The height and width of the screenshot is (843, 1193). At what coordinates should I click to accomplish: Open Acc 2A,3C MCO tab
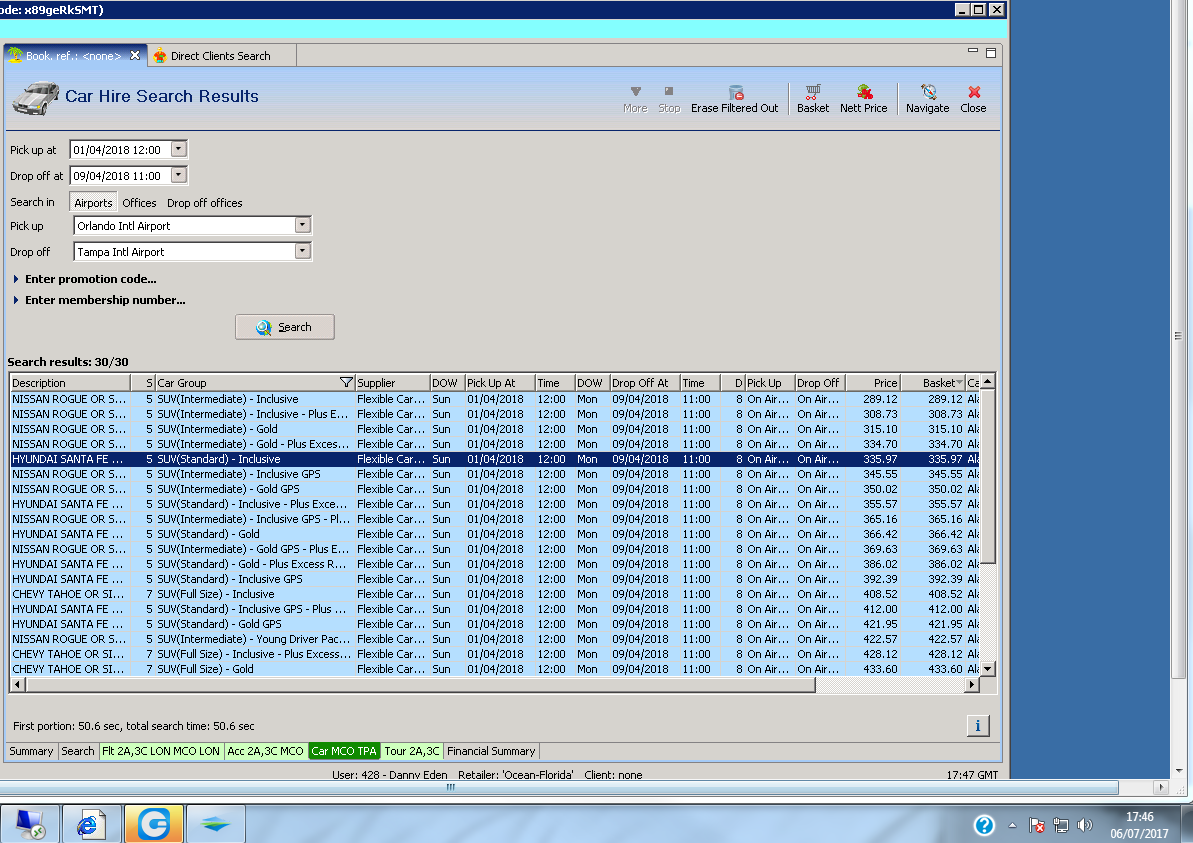click(x=266, y=751)
